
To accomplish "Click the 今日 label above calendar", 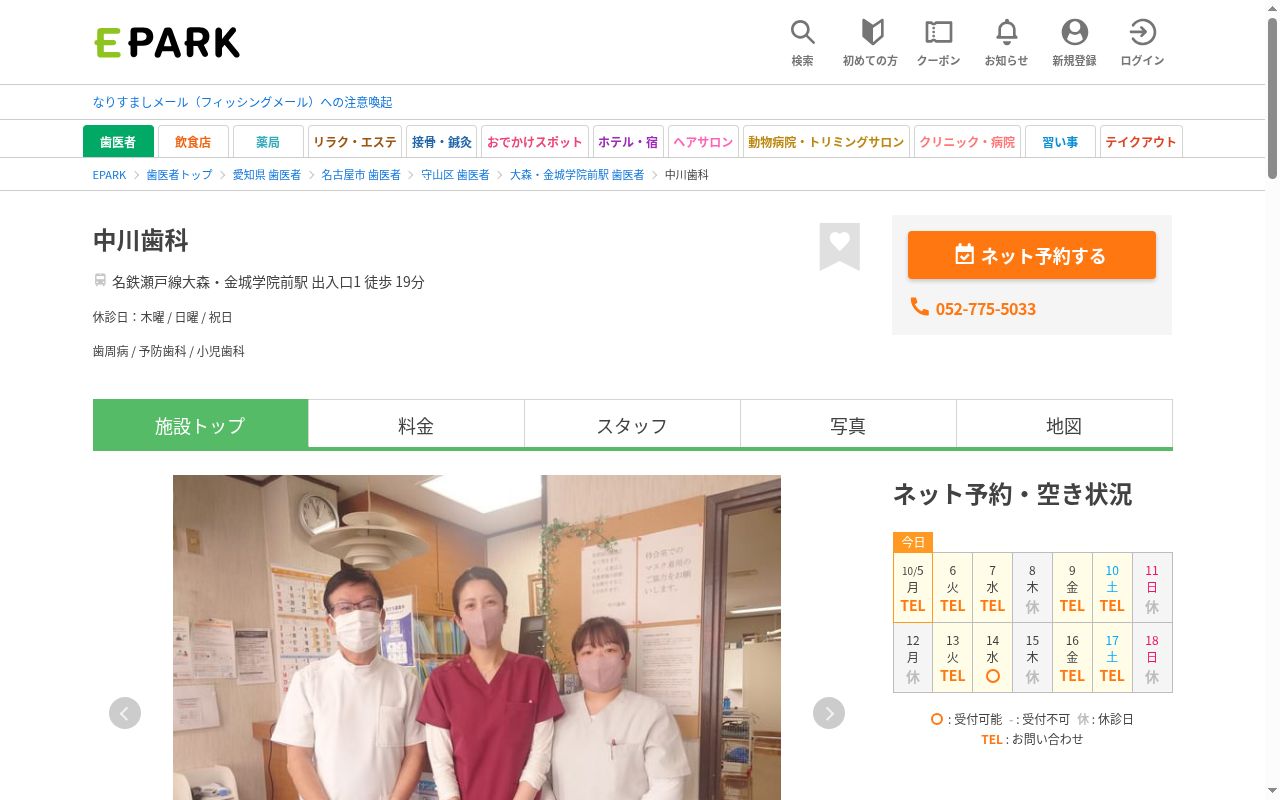I will pyautogui.click(x=913, y=542).
